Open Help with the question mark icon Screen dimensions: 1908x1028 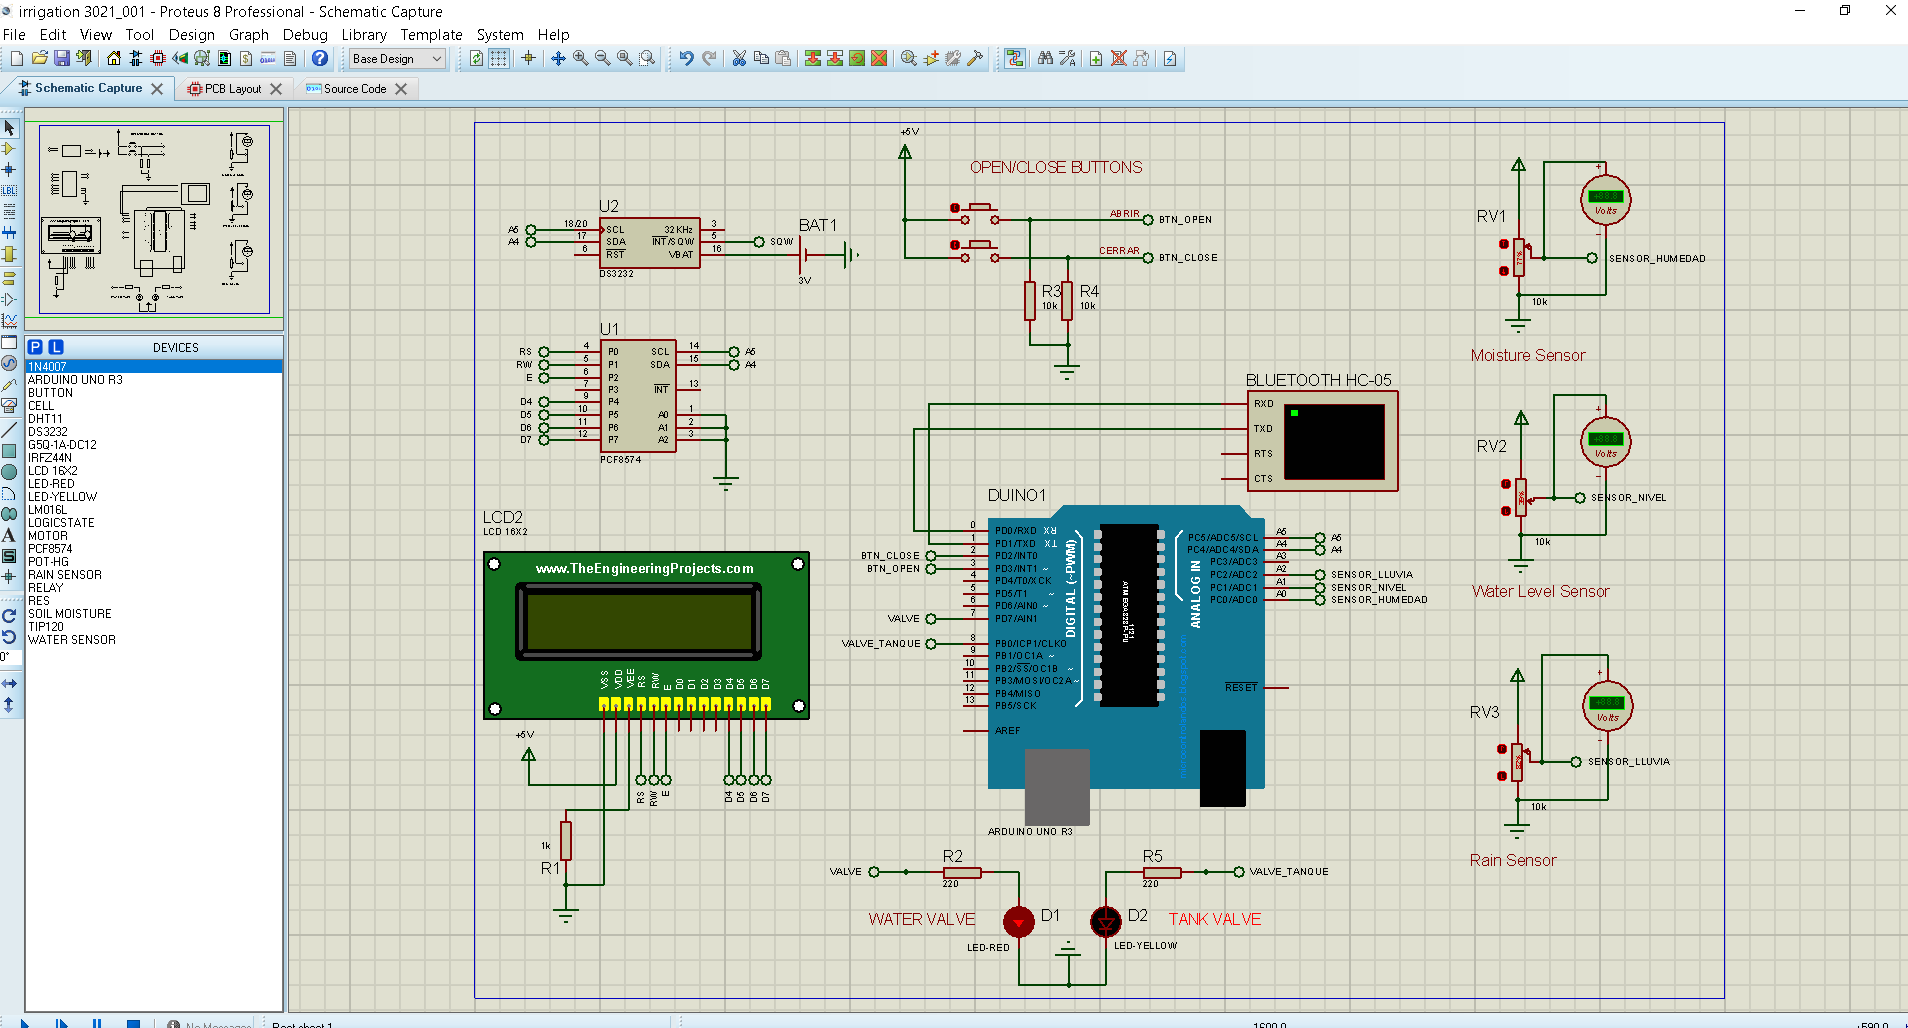click(320, 59)
